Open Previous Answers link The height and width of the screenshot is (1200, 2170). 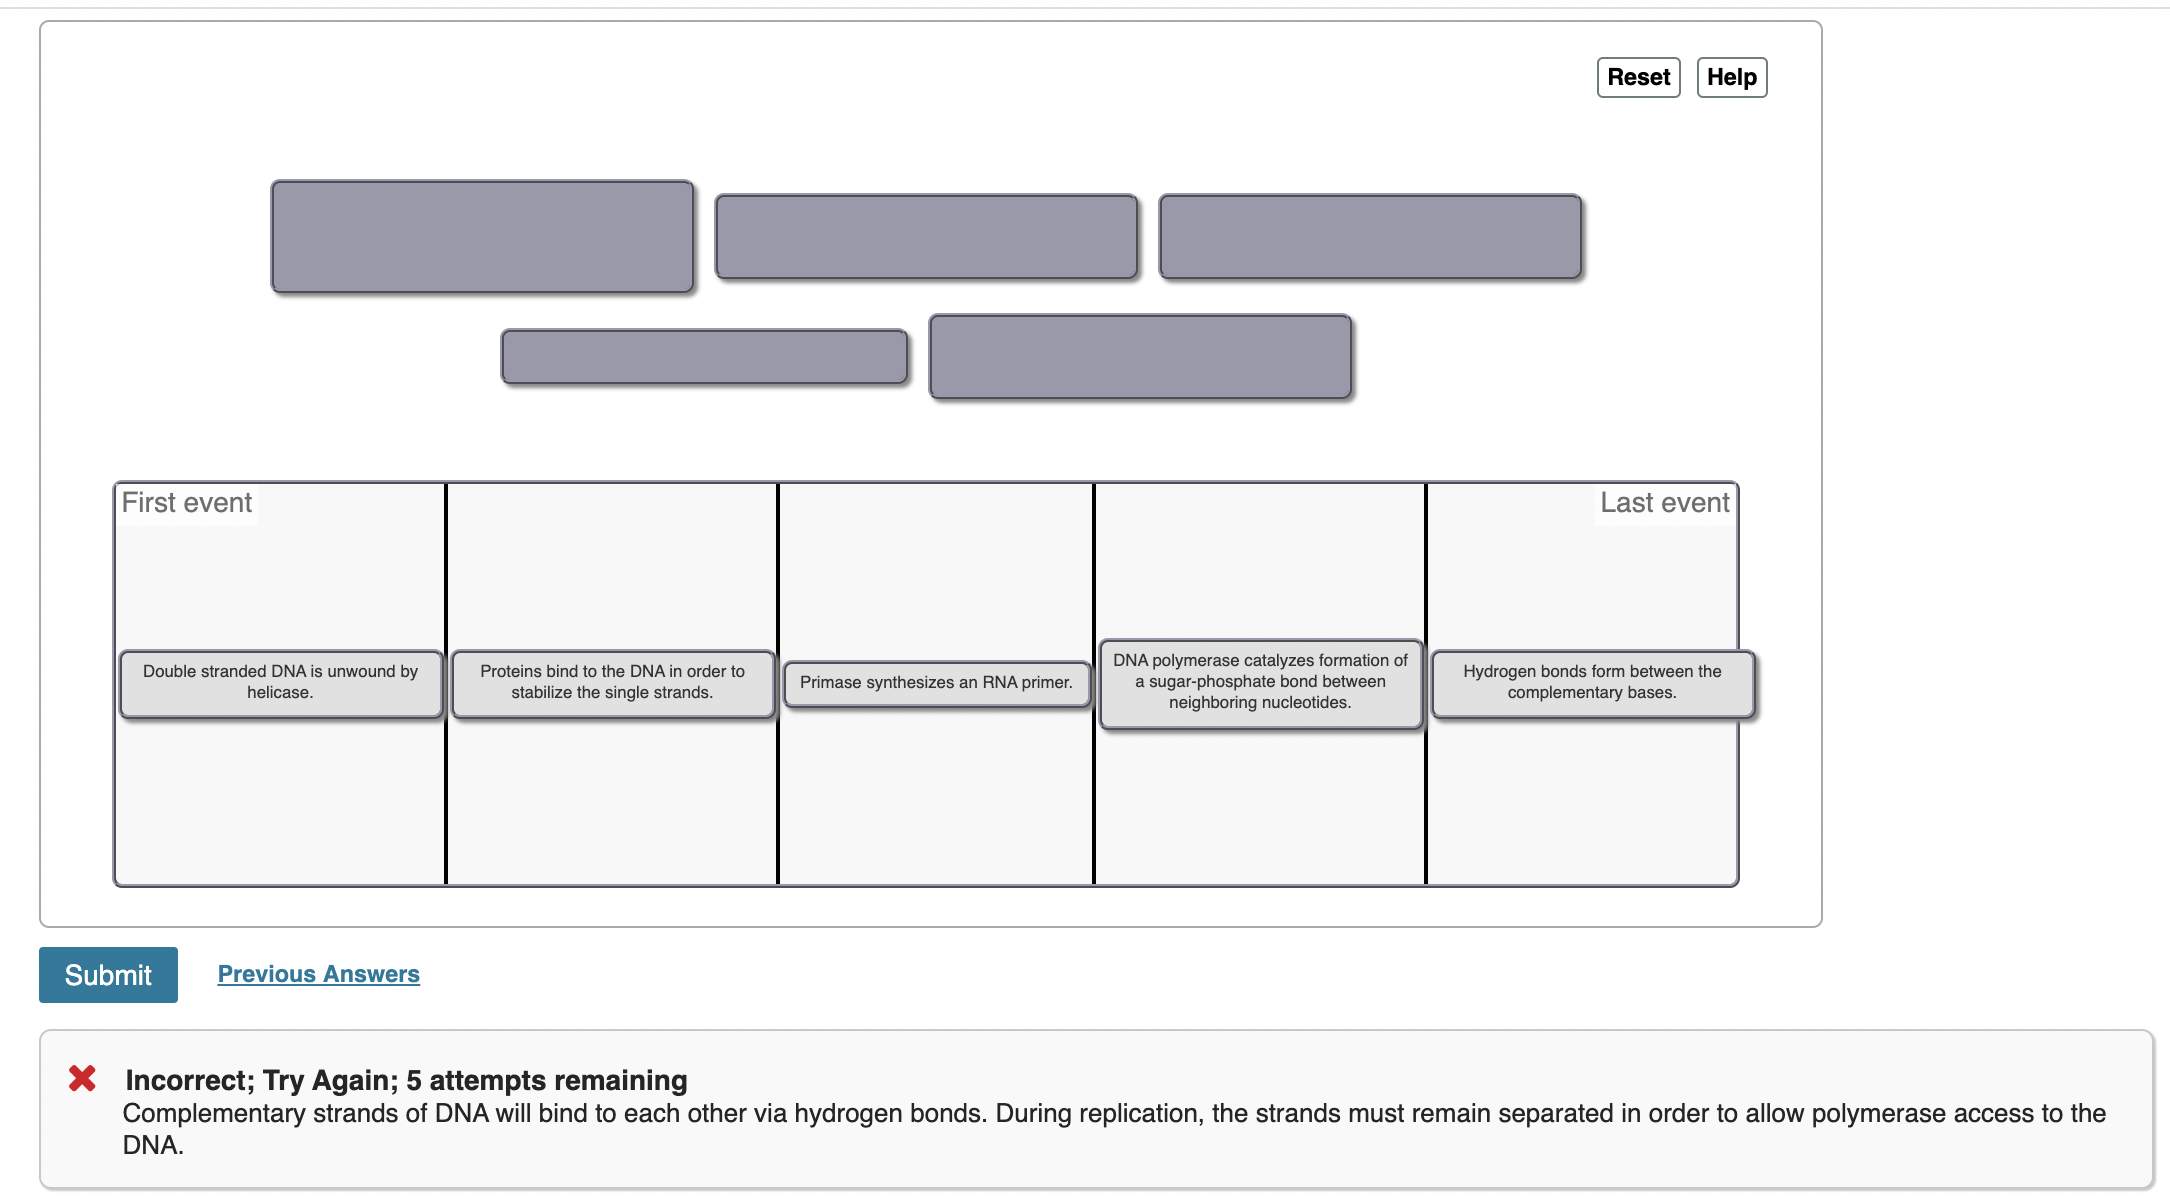click(x=318, y=974)
